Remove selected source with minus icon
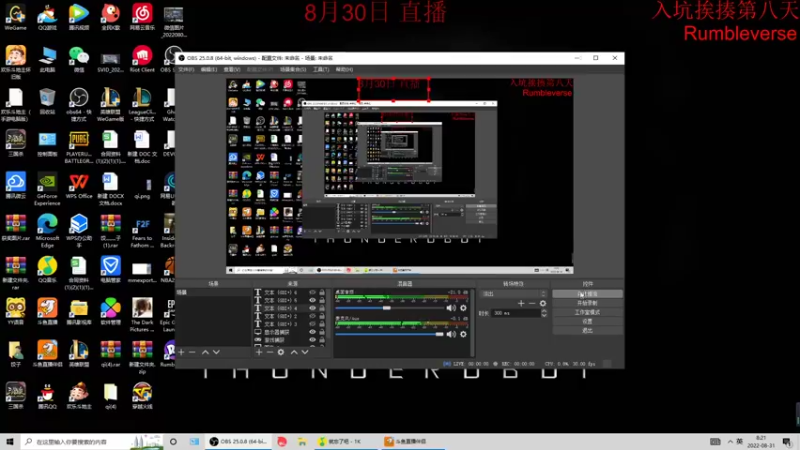This screenshot has width=800, height=450. 269,352
